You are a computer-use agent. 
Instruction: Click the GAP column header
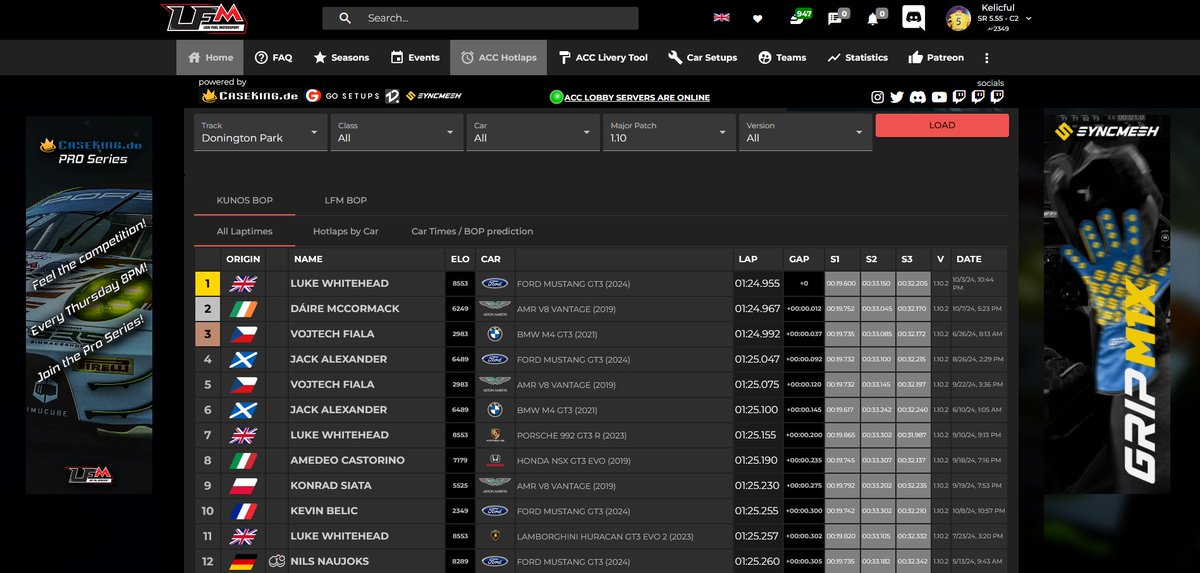(x=799, y=259)
